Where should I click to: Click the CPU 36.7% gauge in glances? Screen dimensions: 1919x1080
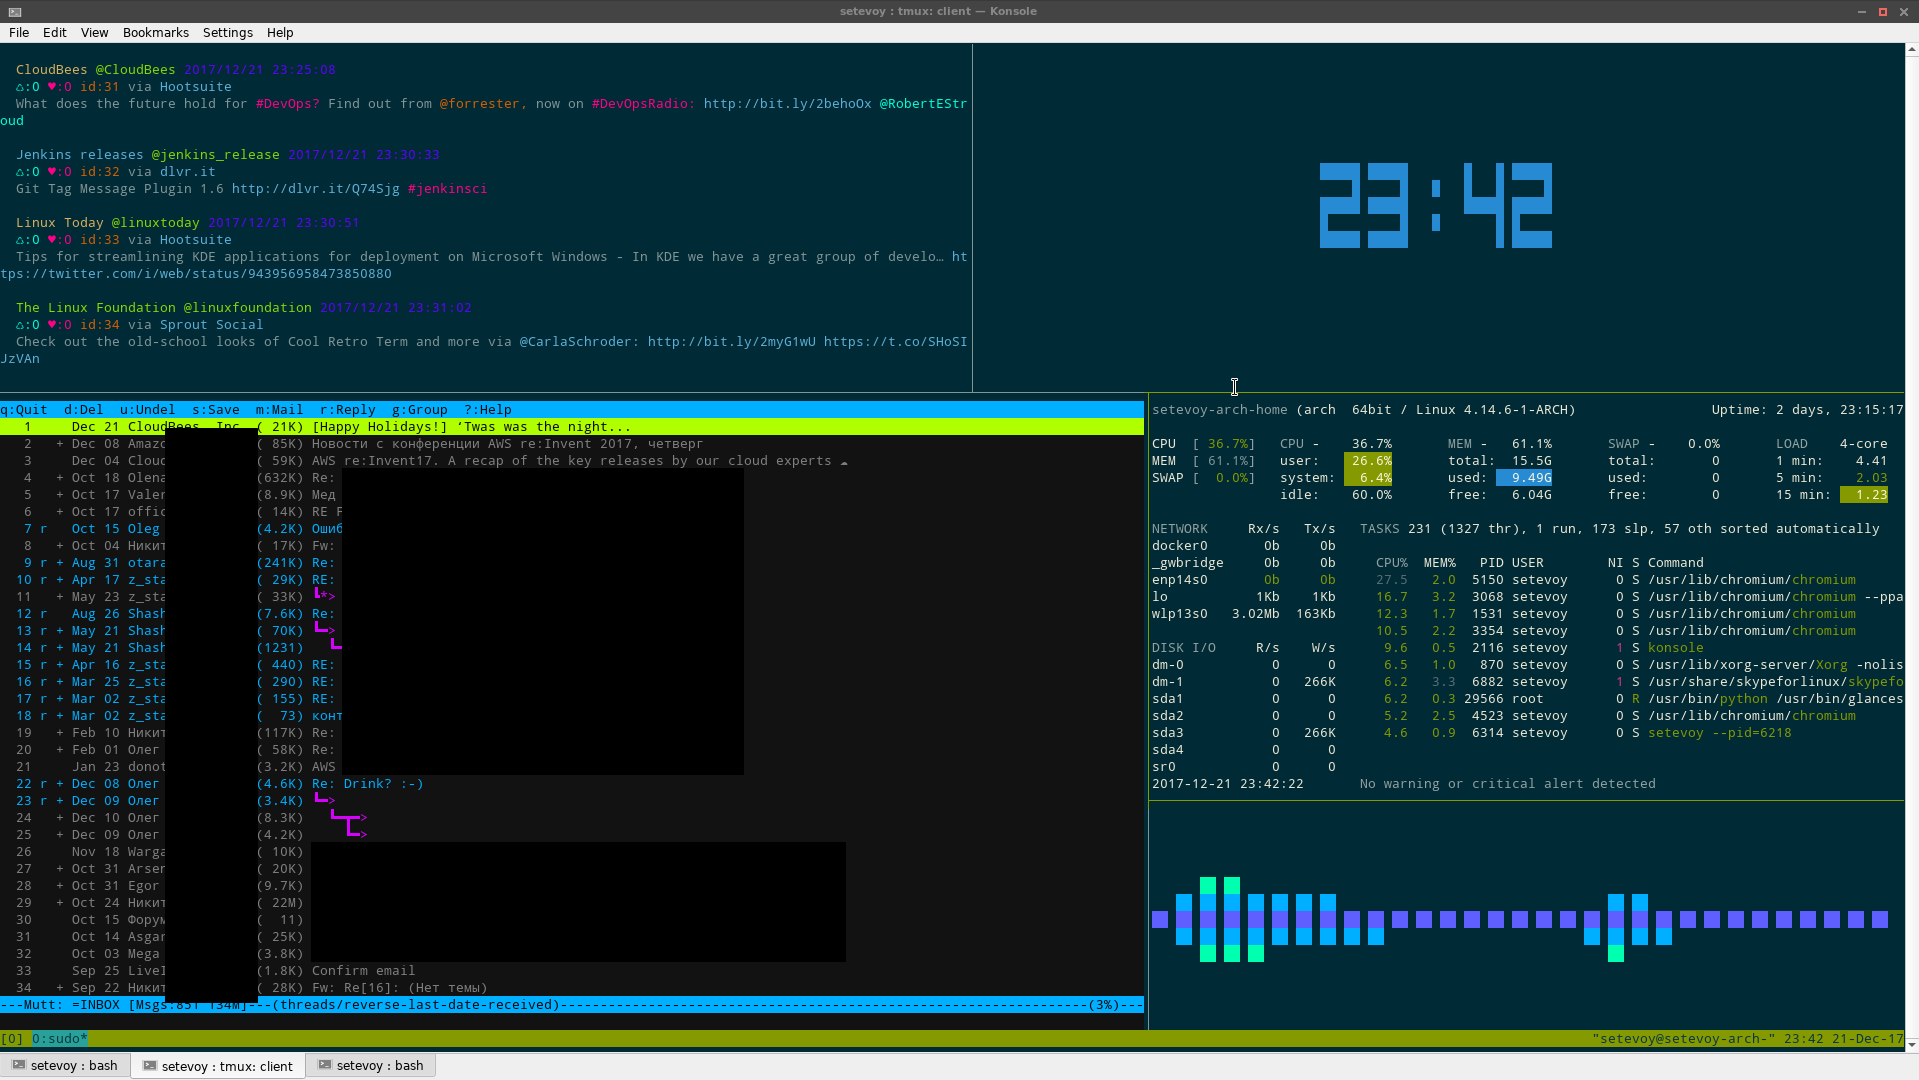click(x=1203, y=443)
